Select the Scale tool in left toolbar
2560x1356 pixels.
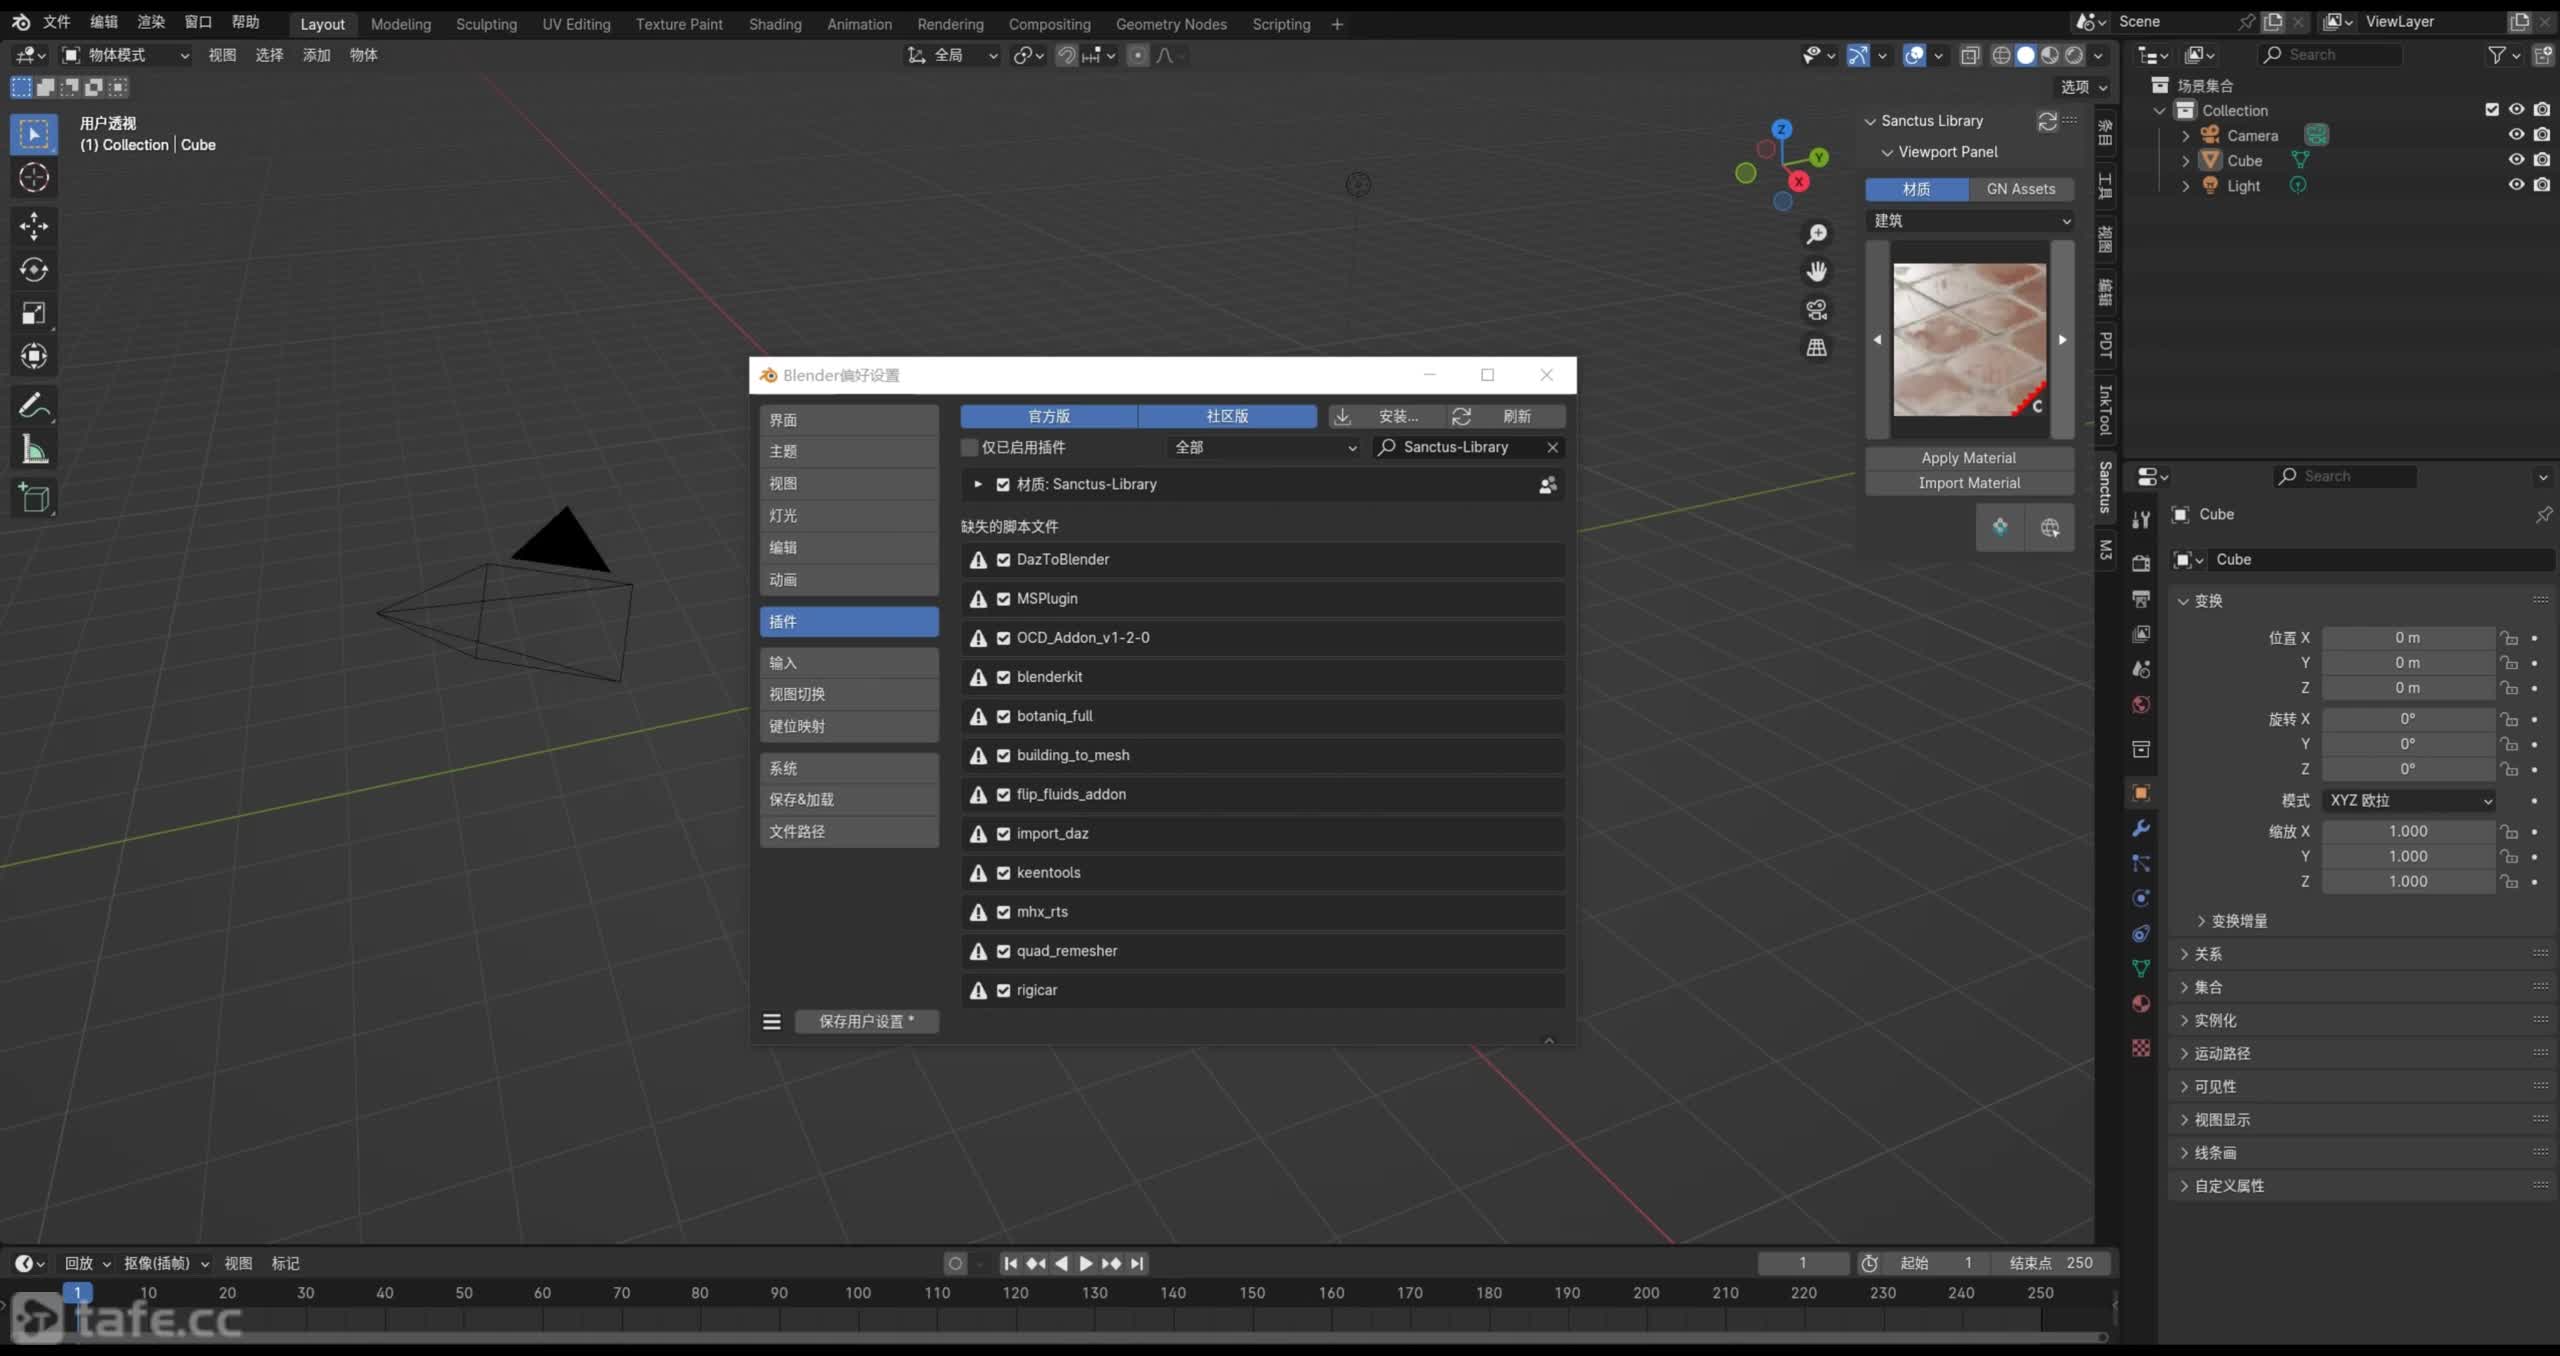tap(34, 313)
